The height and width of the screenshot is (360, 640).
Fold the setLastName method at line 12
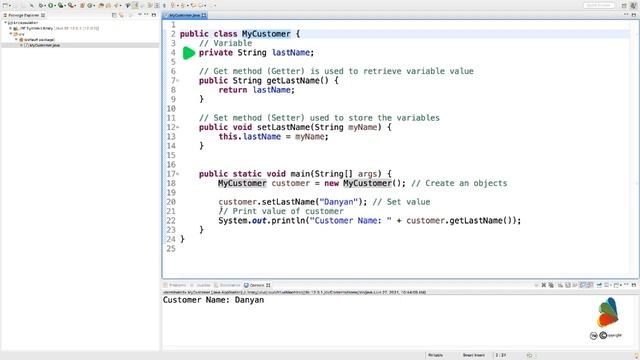[x=178, y=127]
